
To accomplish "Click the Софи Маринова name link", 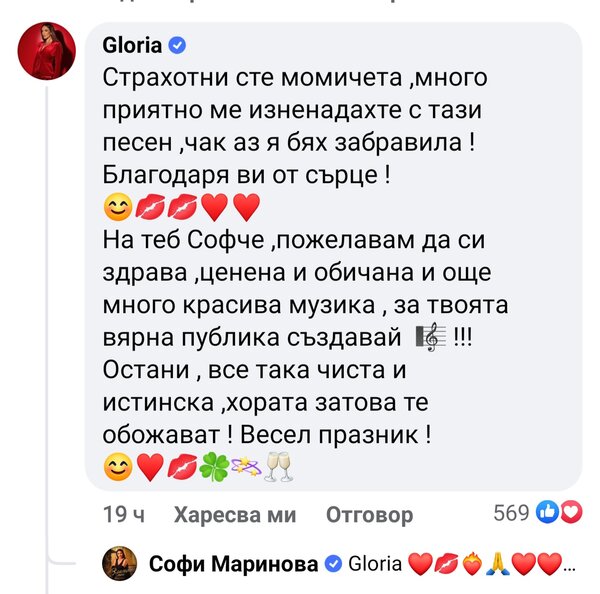I will (233, 564).
